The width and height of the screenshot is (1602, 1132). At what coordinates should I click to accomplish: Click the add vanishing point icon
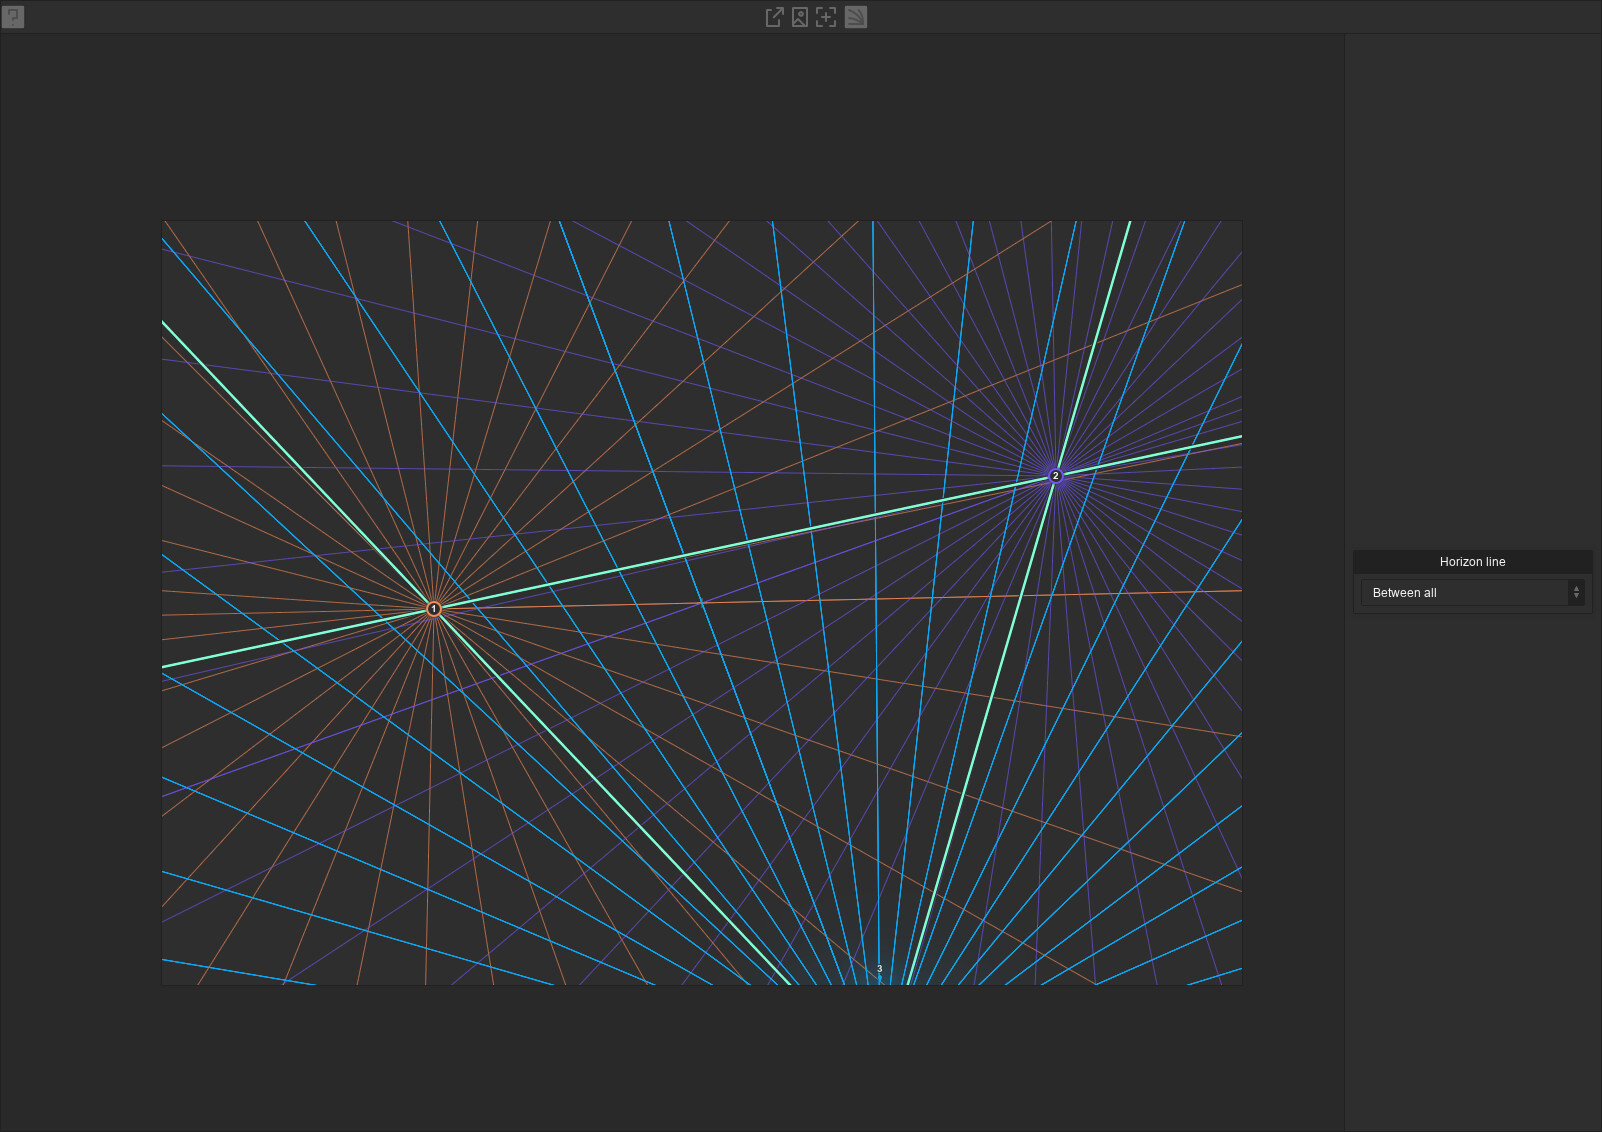point(826,17)
